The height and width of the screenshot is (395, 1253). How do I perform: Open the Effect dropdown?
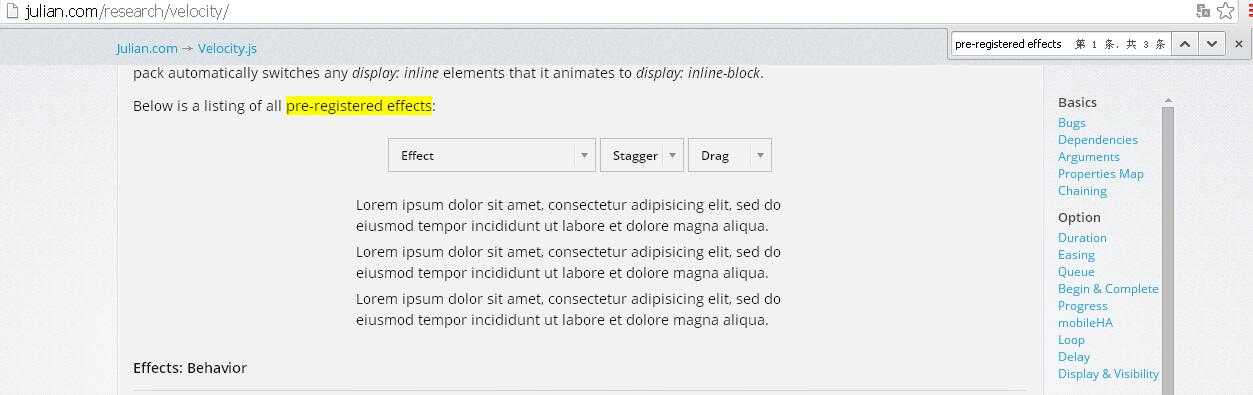coord(492,155)
